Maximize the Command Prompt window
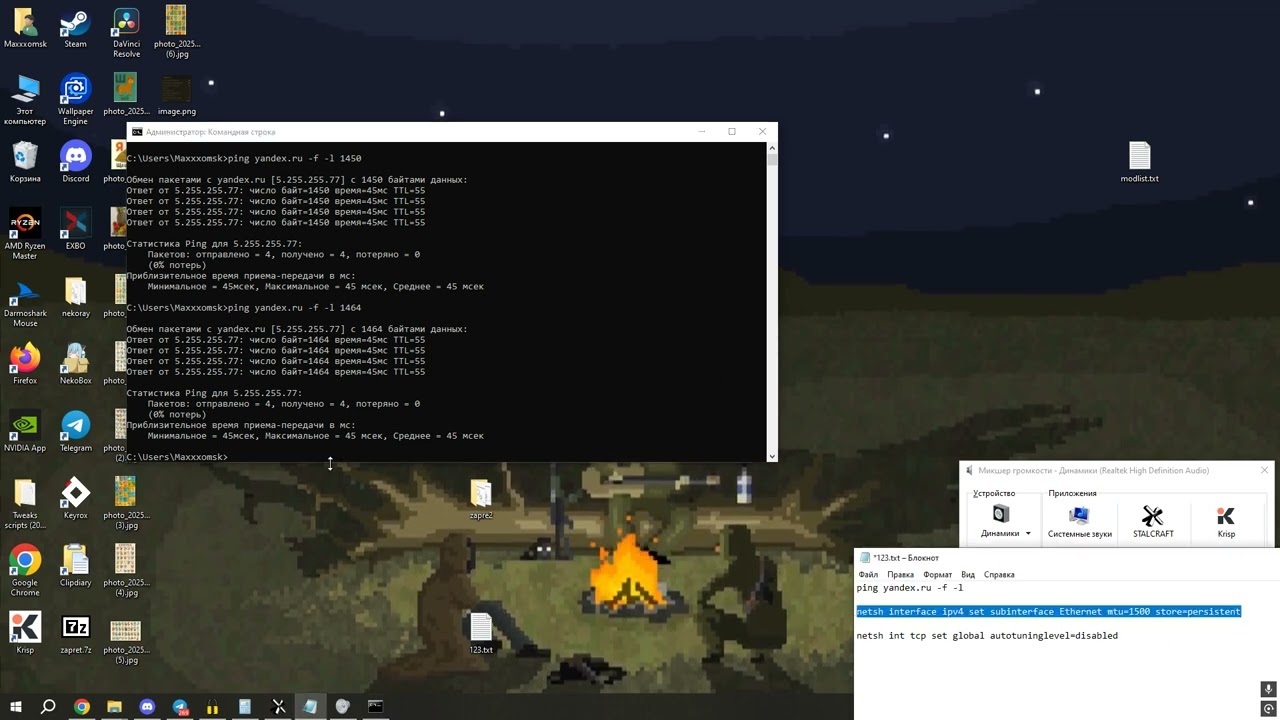1280x720 pixels. pyautogui.click(x=732, y=131)
